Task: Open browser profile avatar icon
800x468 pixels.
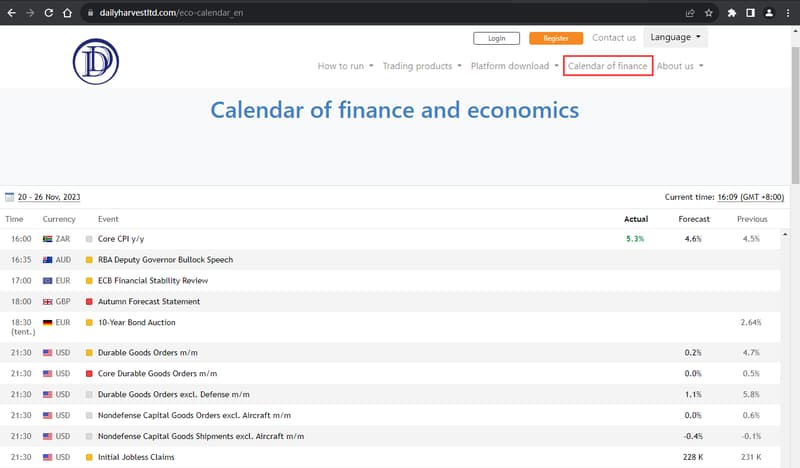Action: coord(769,13)
